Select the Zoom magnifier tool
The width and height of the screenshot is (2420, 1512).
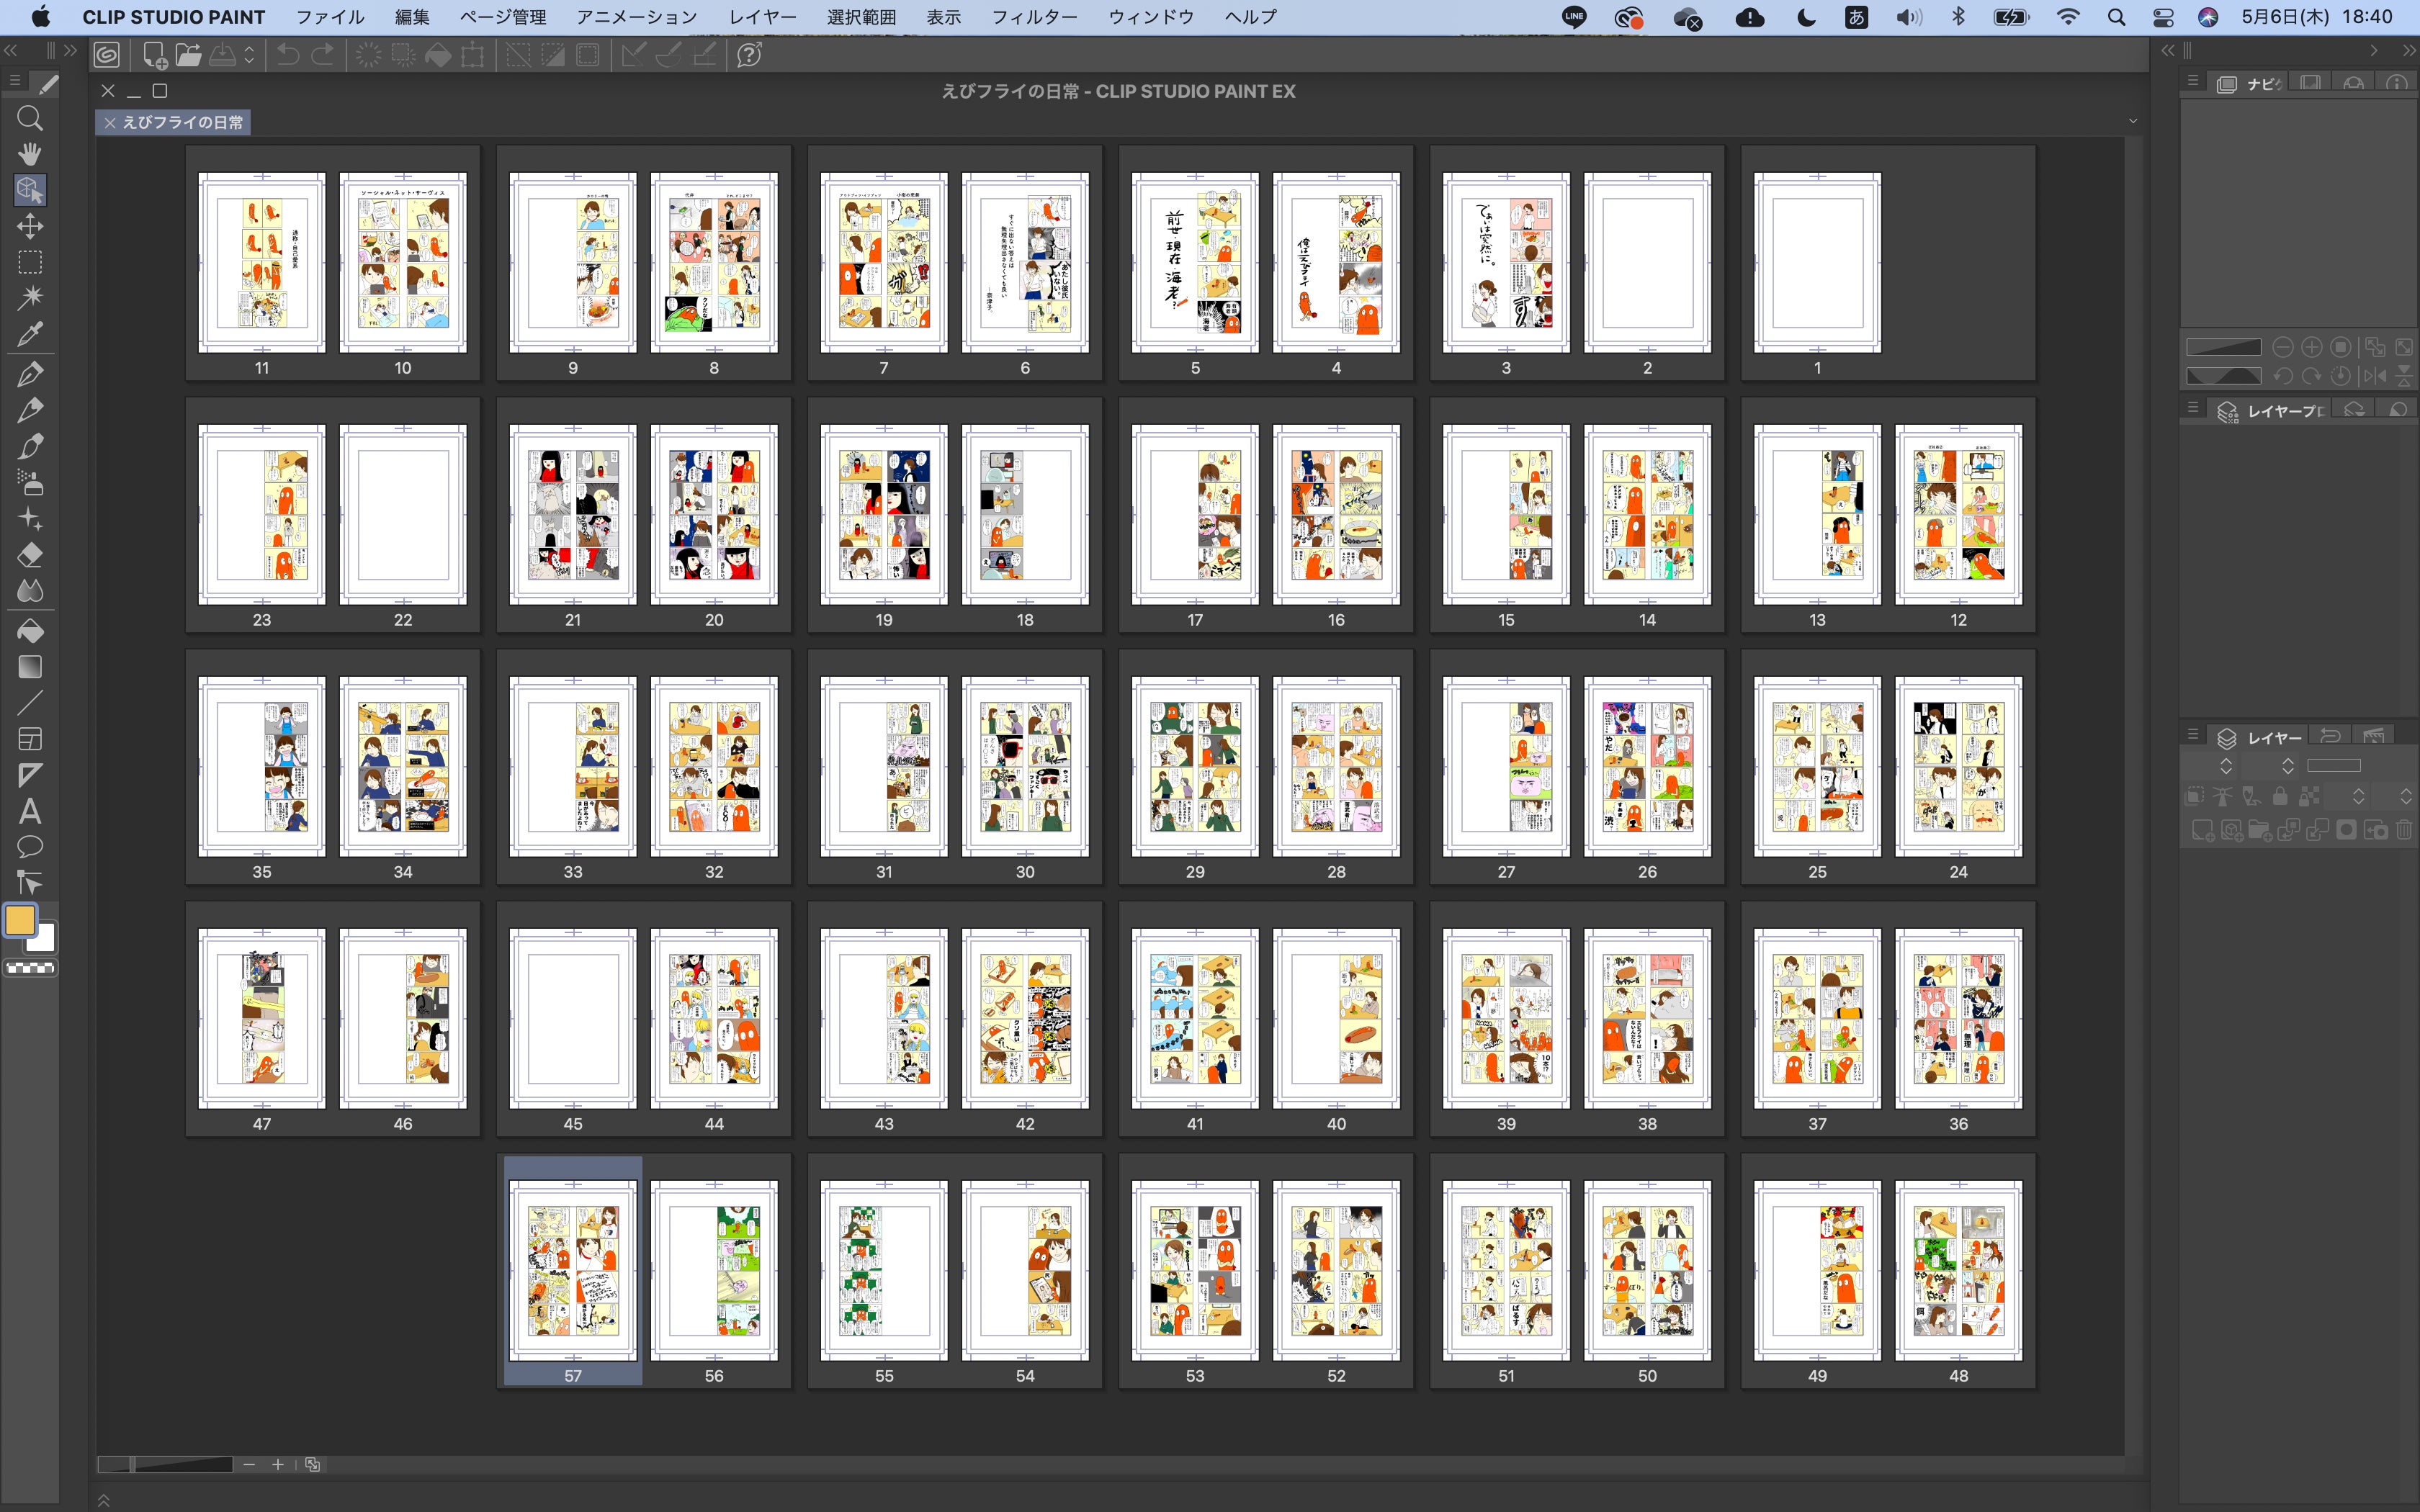[x=30, y=118]
